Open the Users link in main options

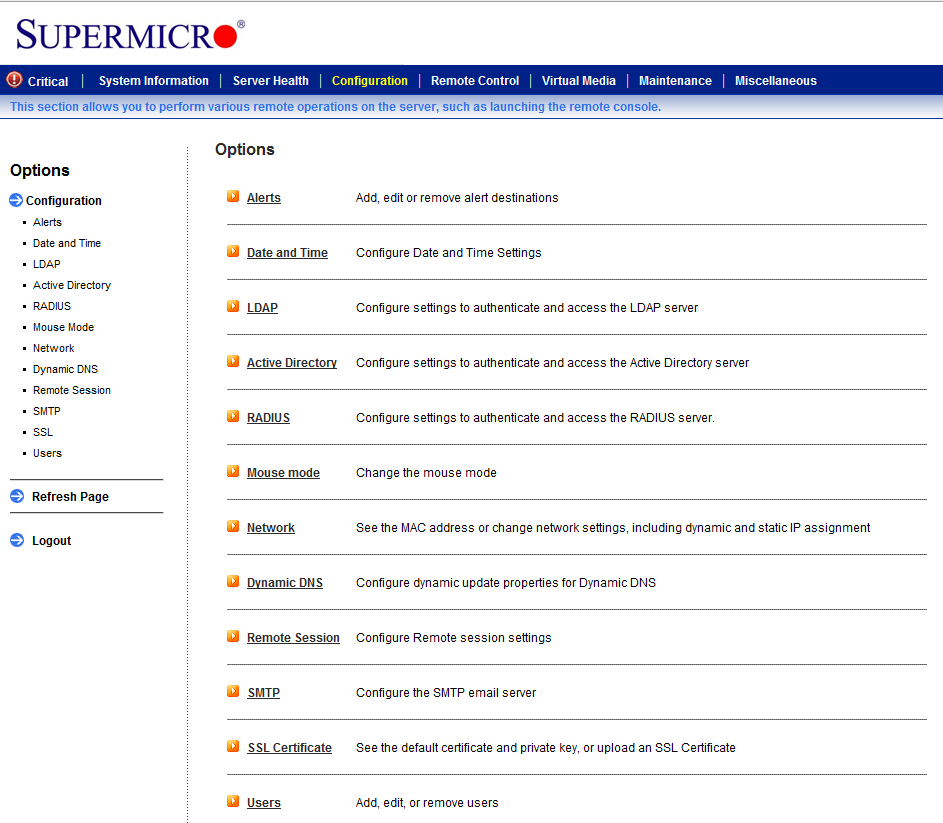point(264,803)
